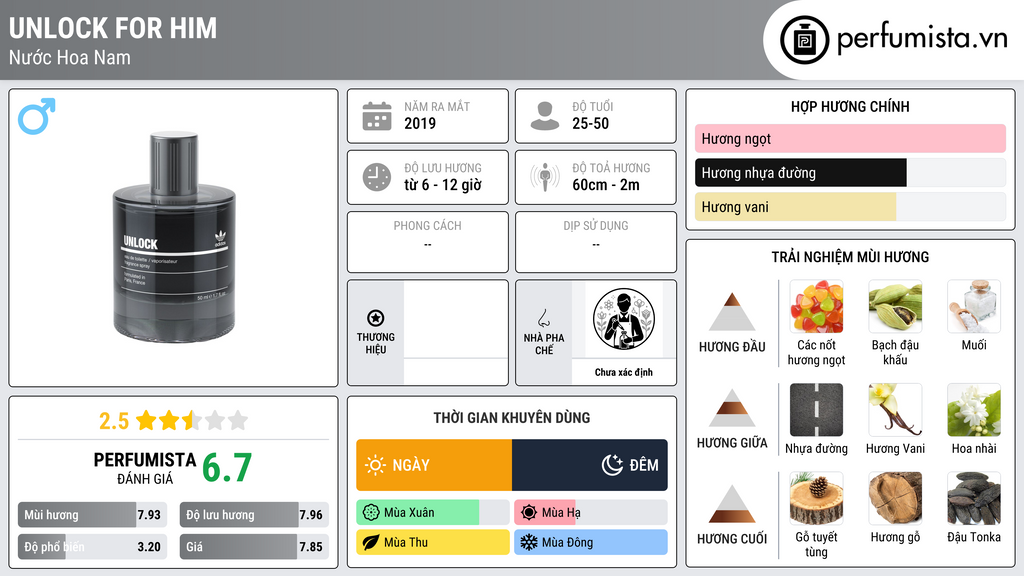
Task: Click the Hương cuối pyramid icon
Action: click(x=732, y=504)
